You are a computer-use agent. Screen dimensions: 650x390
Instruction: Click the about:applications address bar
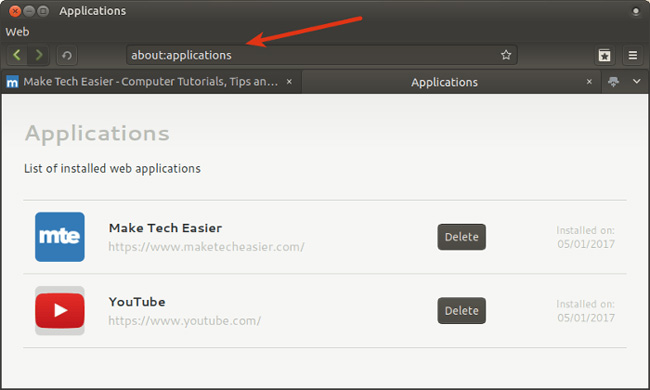(x=321, y=55)
